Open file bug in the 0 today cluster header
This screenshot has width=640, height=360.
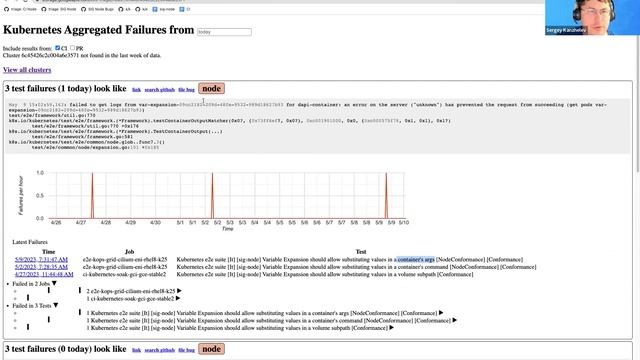[187, 350]
